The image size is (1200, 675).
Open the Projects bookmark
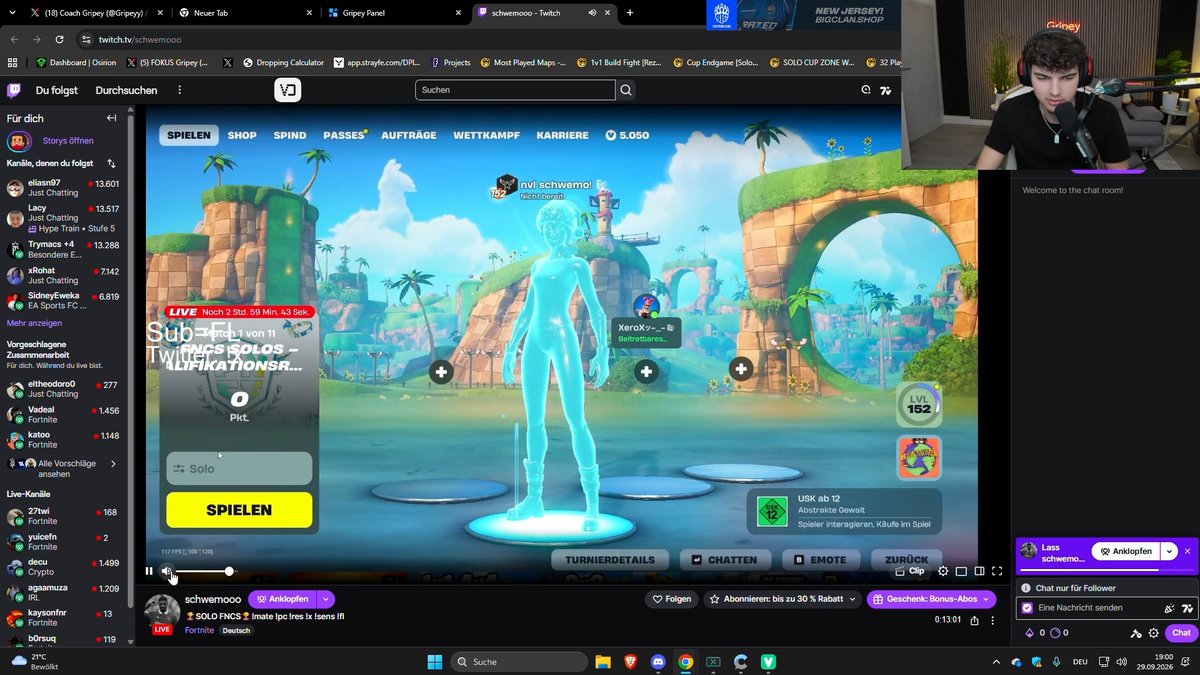click(x=450, y=62)
